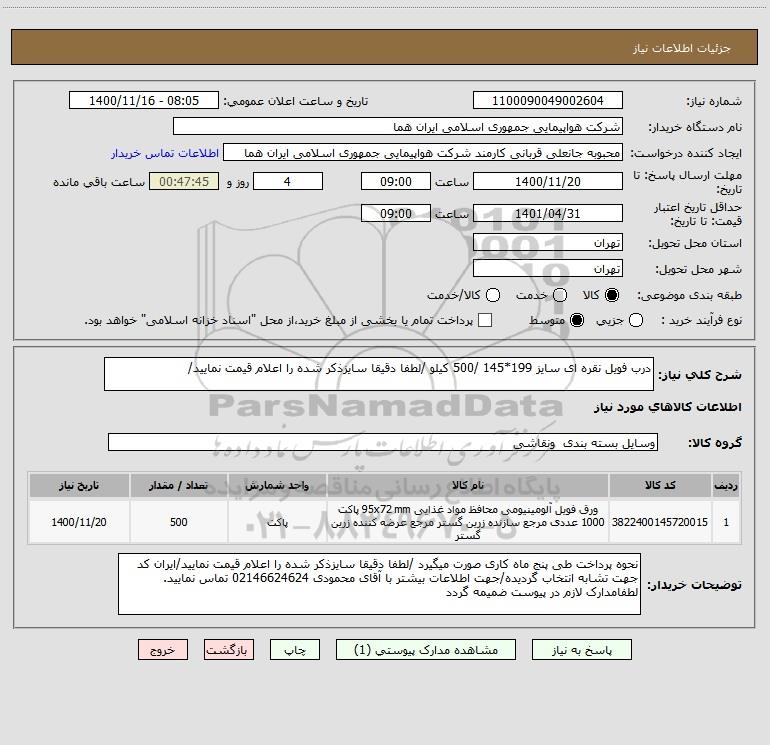Click product code 3822400145720015 cell
This screenshot has height=745, width=770.
tap(660, 522)
